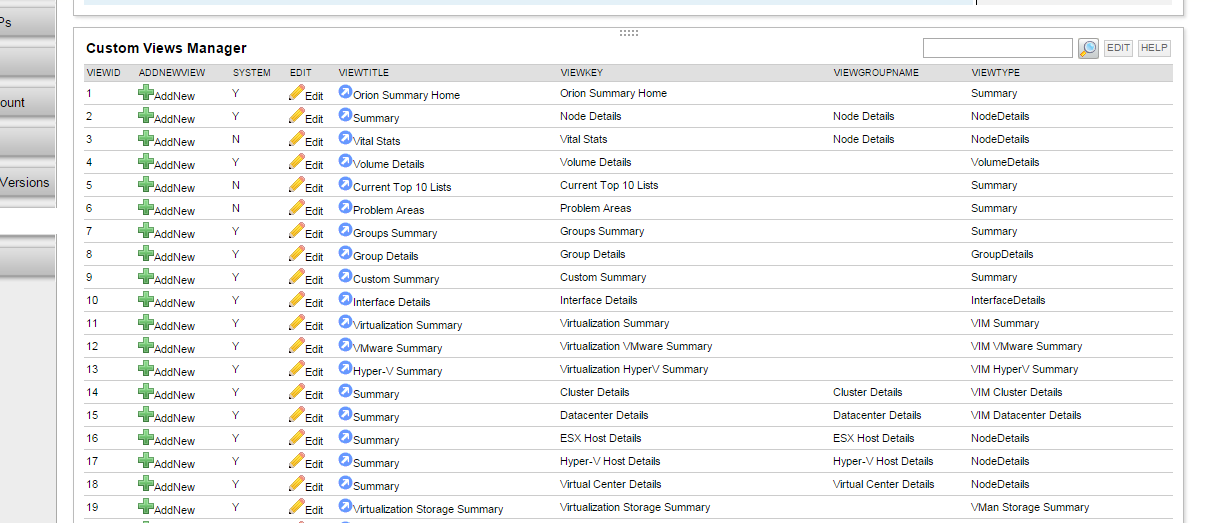
Task: Click blue arrow icon beside VMware Summary
Action: [x=346, y=345]
